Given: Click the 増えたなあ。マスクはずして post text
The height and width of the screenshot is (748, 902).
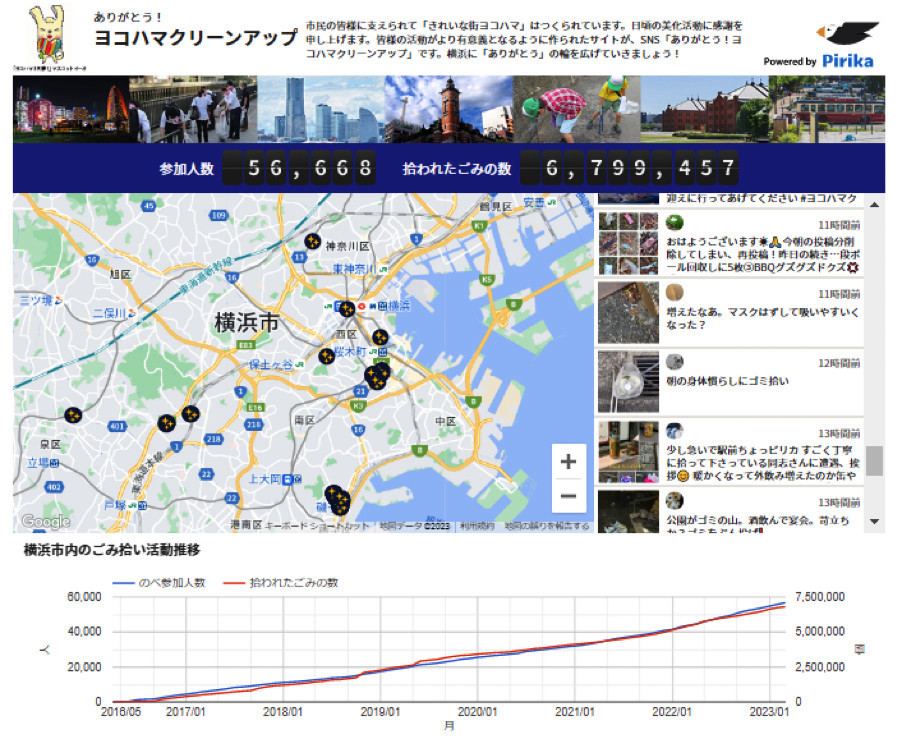Looking at the screenshot, I should coord(762,318).
